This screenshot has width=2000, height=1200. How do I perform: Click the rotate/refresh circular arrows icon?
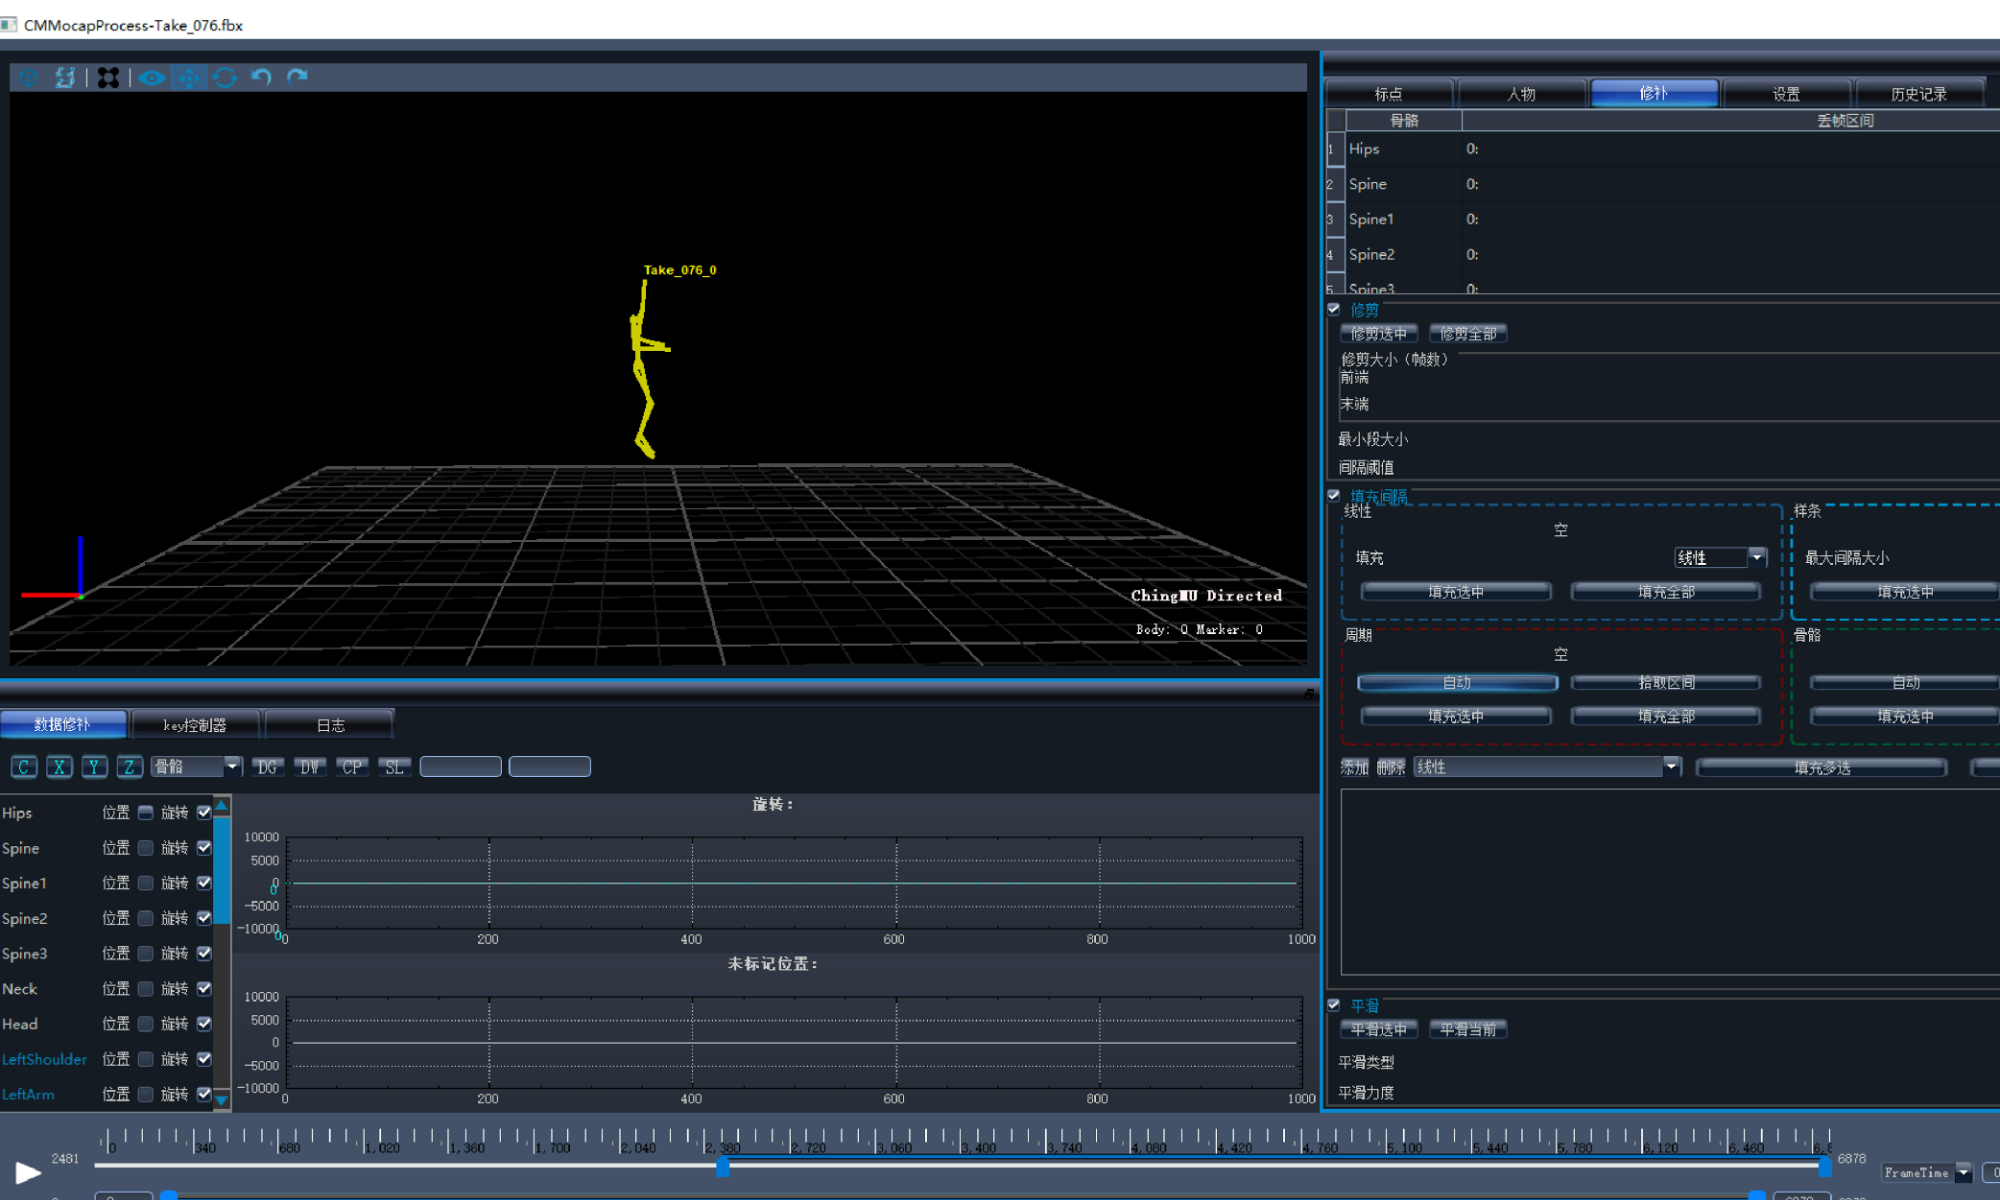point(225,77)
